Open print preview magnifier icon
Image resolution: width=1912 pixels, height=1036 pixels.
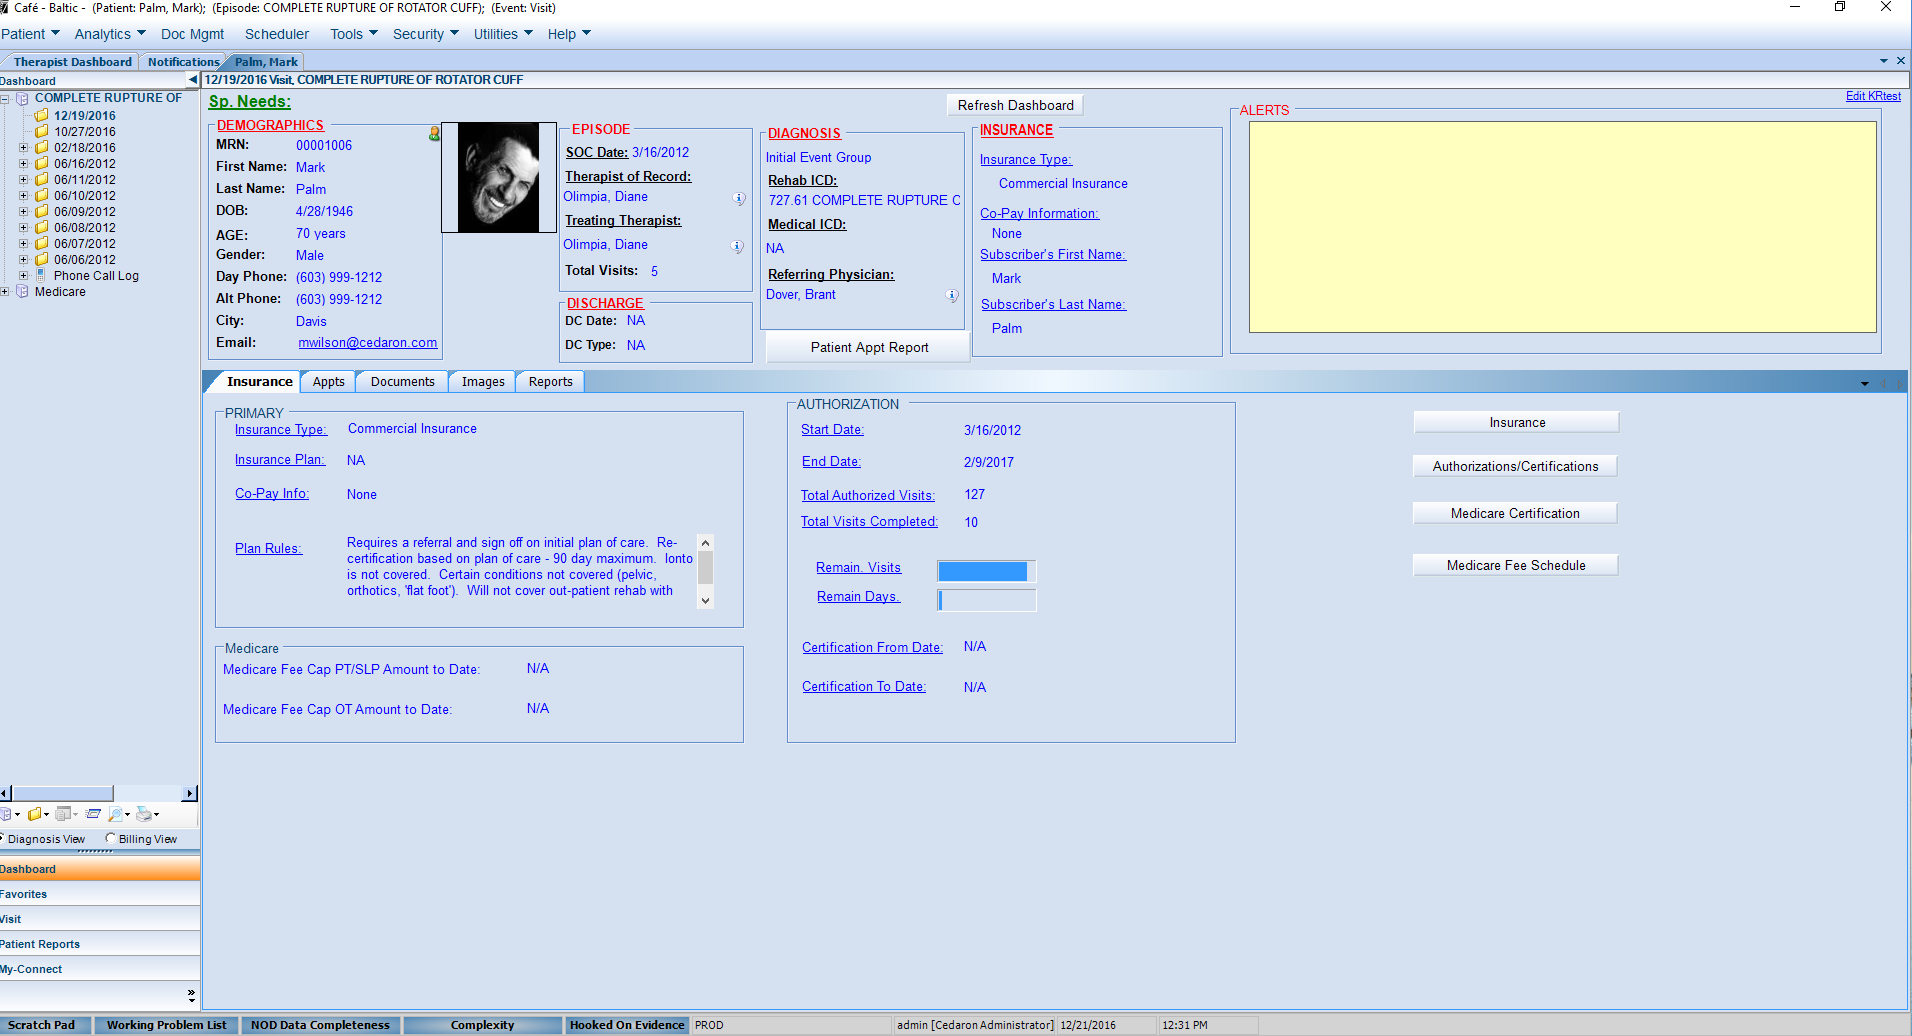pos(115,815)
